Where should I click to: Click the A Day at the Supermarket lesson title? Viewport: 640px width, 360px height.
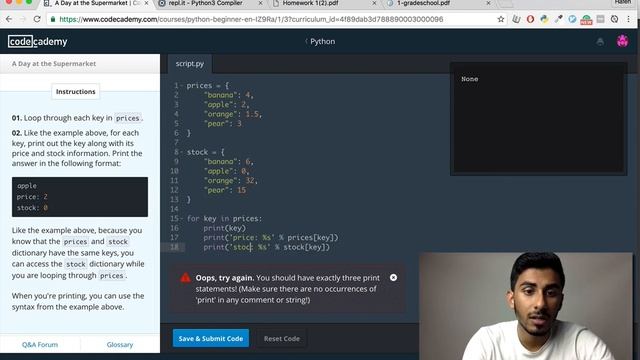[x=54, y=64]
